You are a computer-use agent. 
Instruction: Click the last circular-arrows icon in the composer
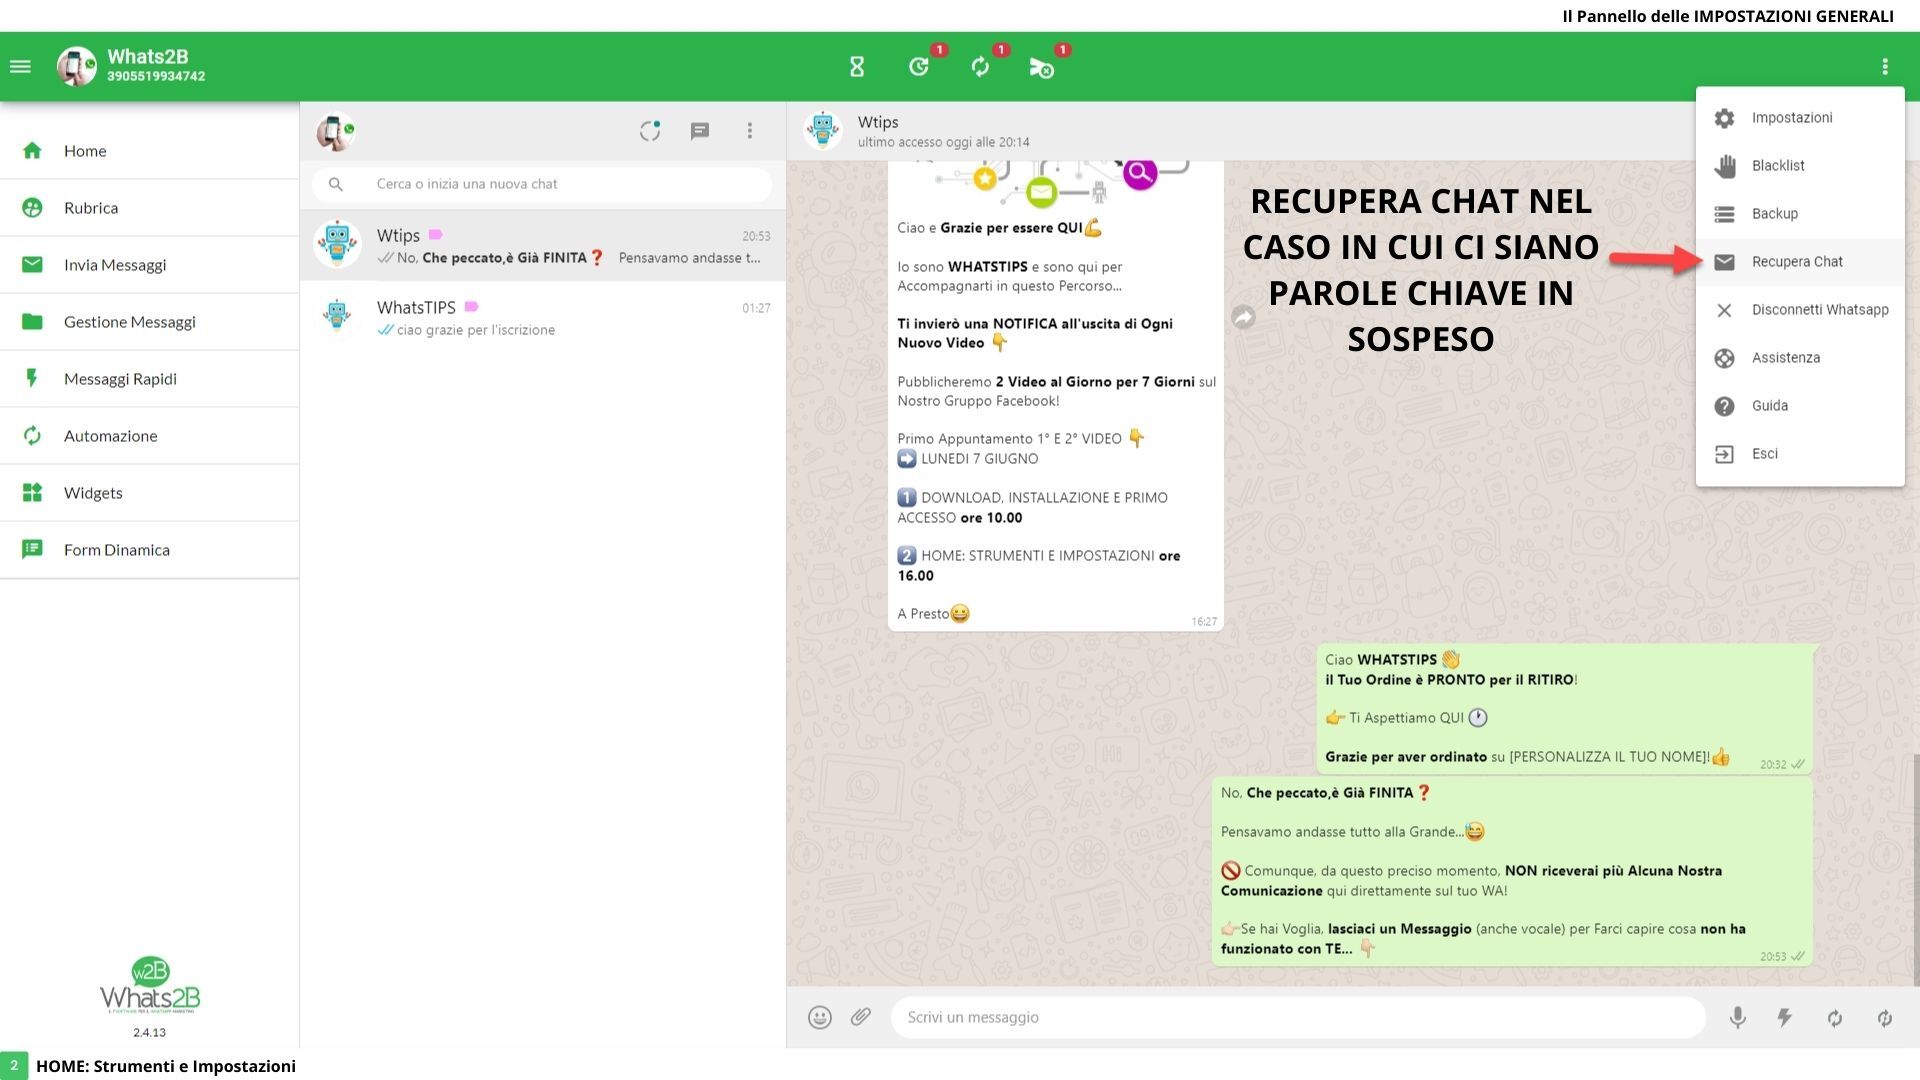click(1885, 1018)
